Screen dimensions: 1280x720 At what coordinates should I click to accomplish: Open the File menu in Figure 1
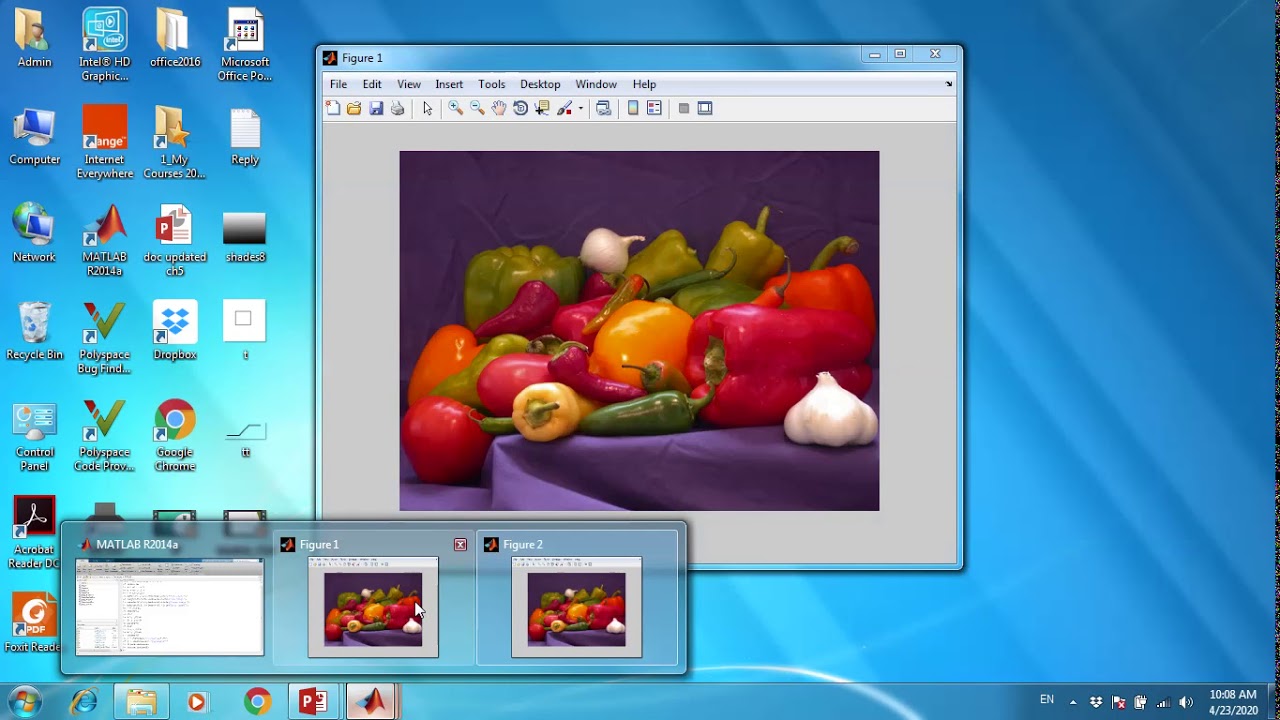[339, 84]
